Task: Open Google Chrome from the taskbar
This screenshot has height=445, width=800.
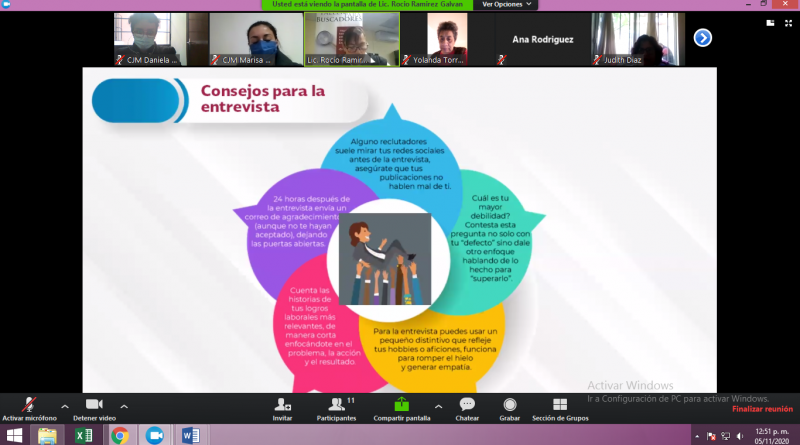Action: pos(119,435)
